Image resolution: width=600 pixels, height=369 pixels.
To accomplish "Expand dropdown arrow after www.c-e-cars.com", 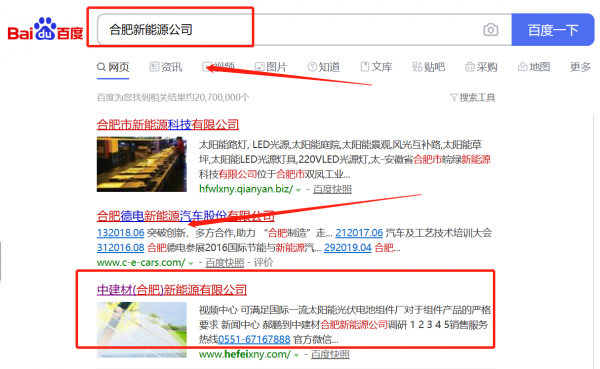I will tap(191, 263).
